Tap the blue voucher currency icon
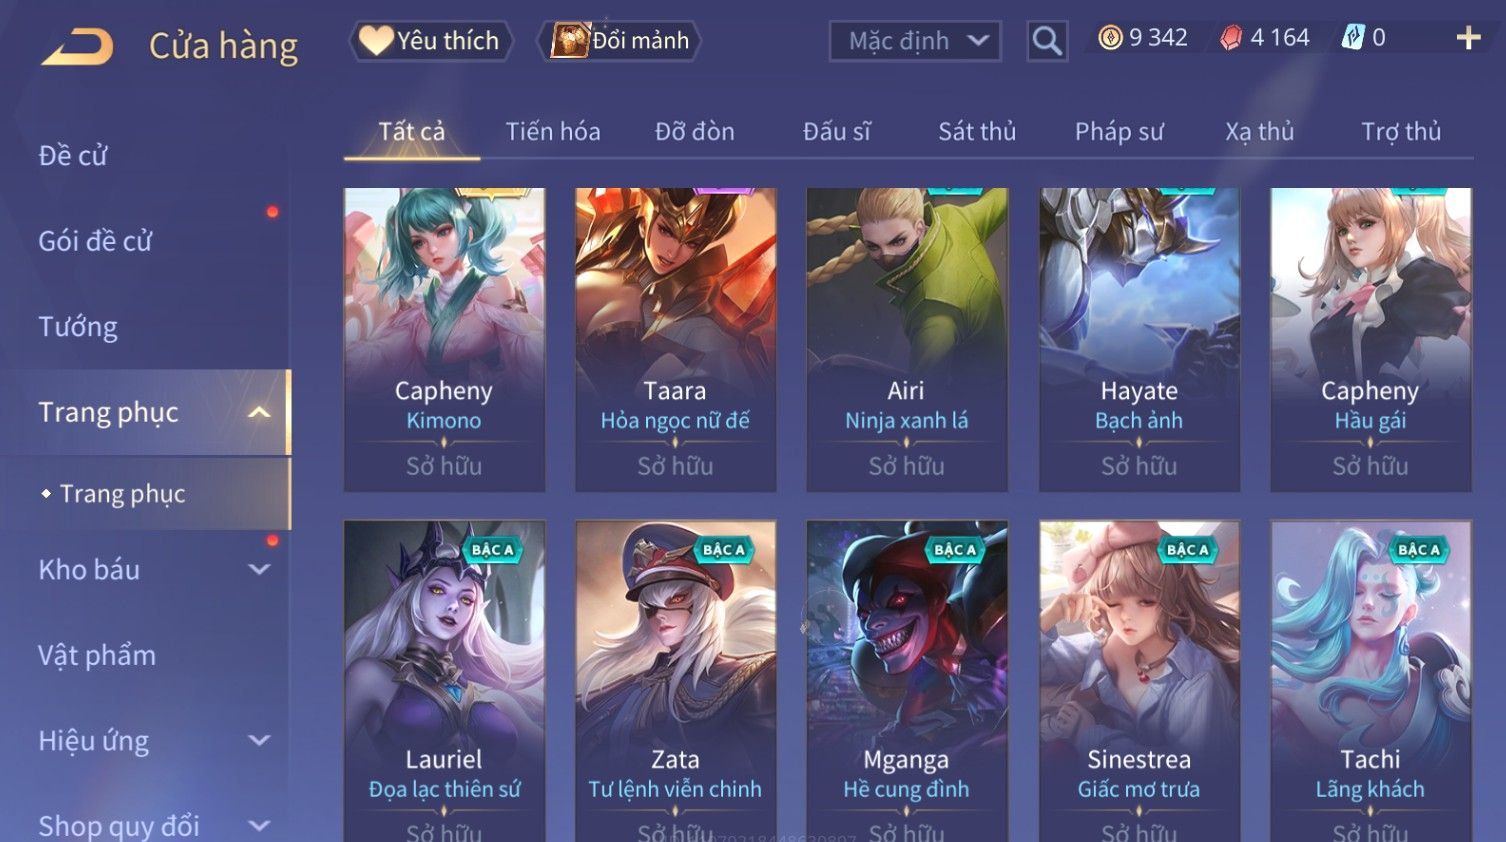This screenshot has height=842, width=1506. pos(1353,38)
